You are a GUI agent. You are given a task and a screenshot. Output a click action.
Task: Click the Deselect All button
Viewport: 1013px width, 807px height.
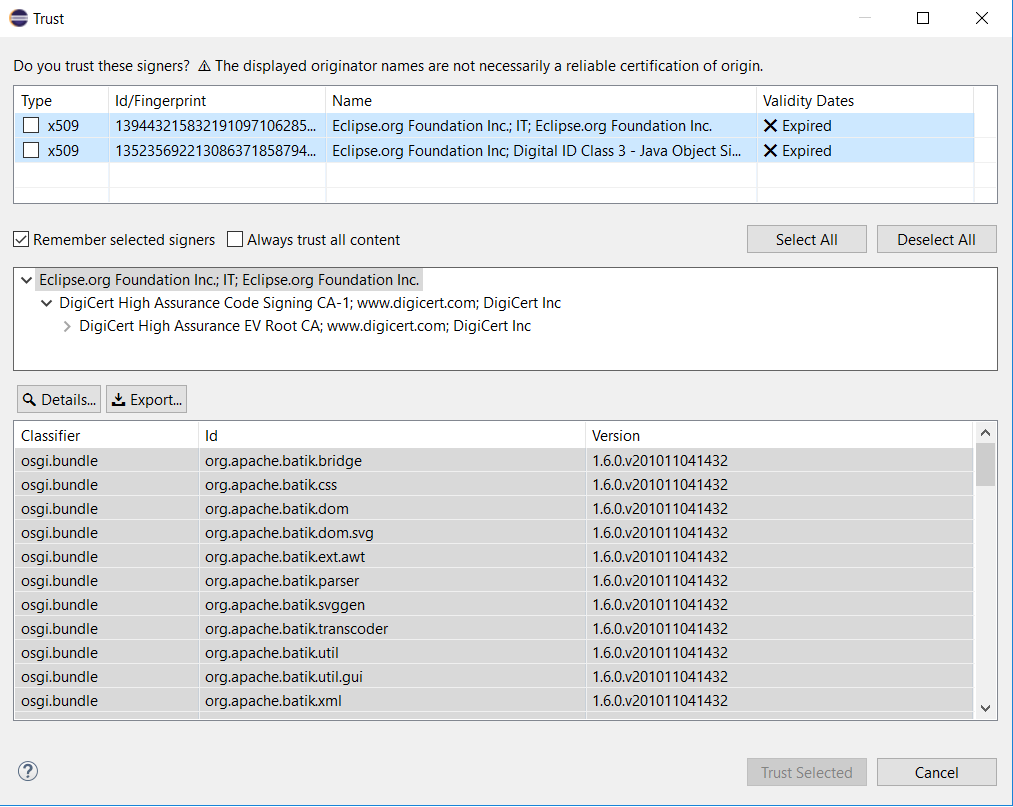(936, 240)
